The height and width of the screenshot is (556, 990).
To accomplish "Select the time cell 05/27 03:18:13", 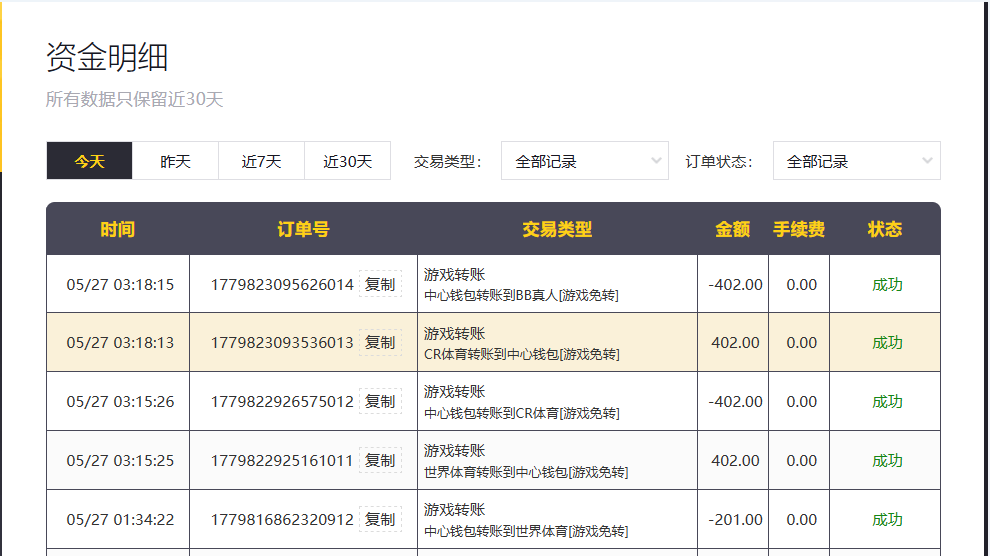I will pyautogui.click(x=120, y=343).
